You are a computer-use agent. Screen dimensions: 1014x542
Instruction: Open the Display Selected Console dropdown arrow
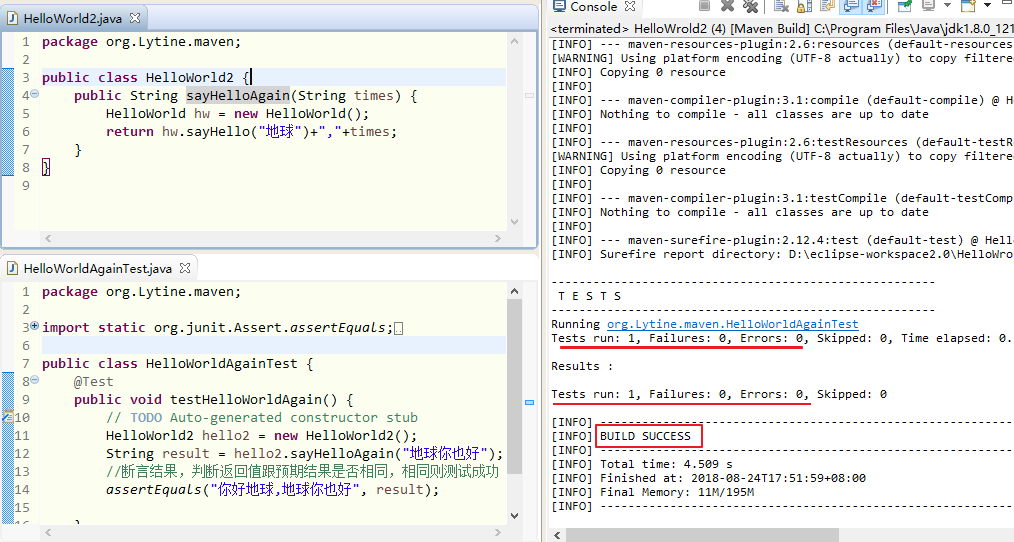[947, 5]
